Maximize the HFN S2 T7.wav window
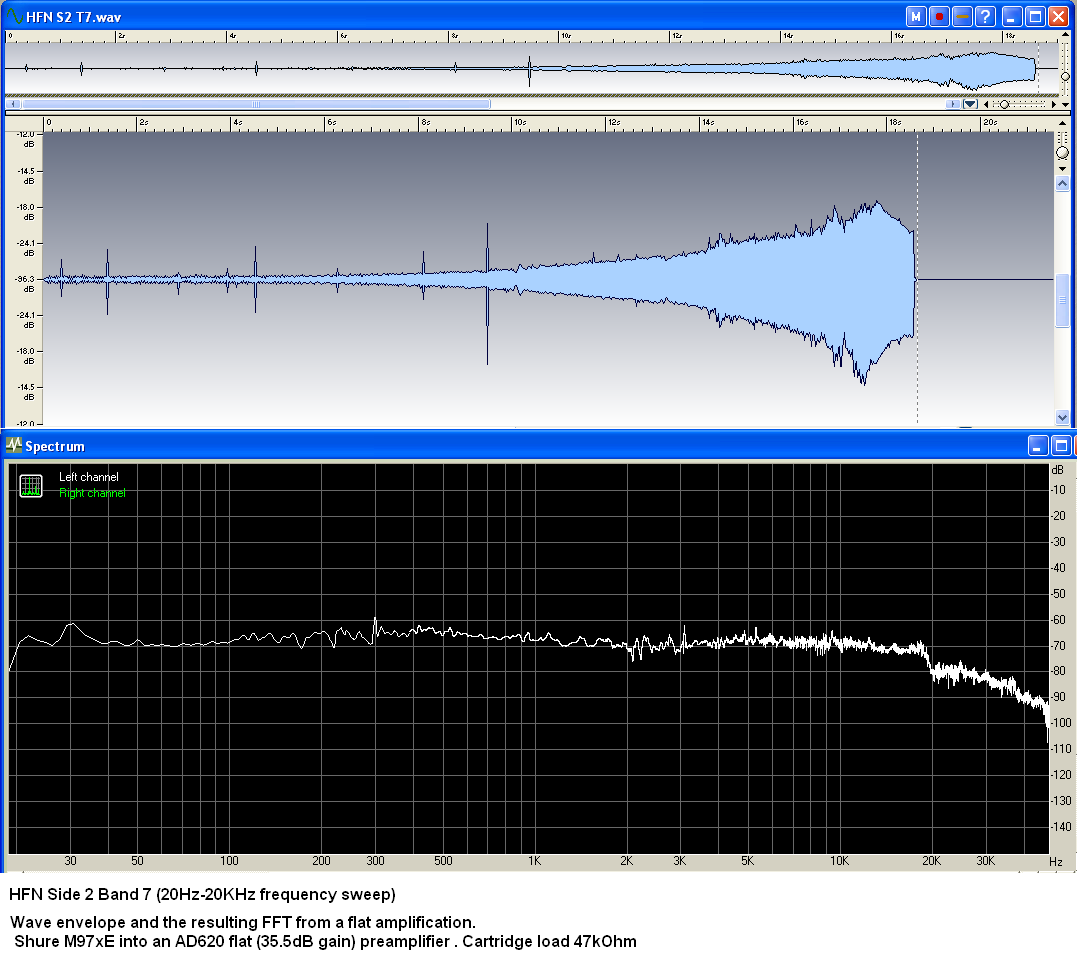Screen dimensions: 1077x969 click(1034, 16)
